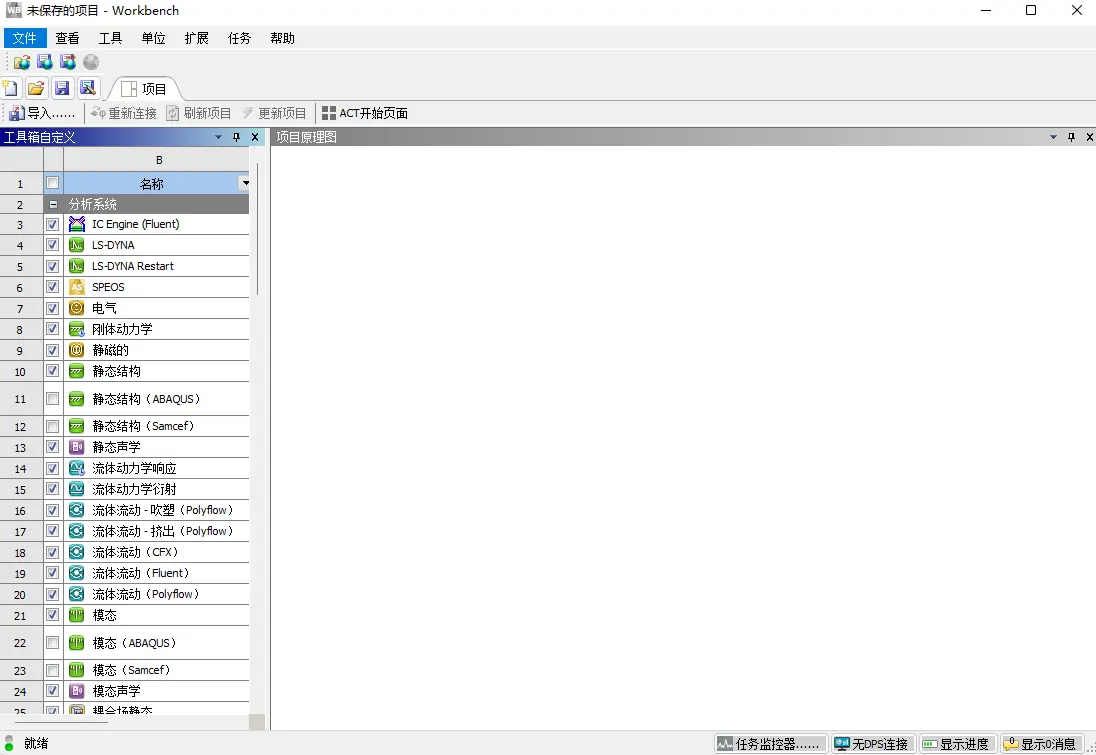Pin the 项目原理图 panel

(x=1072, y=137)
